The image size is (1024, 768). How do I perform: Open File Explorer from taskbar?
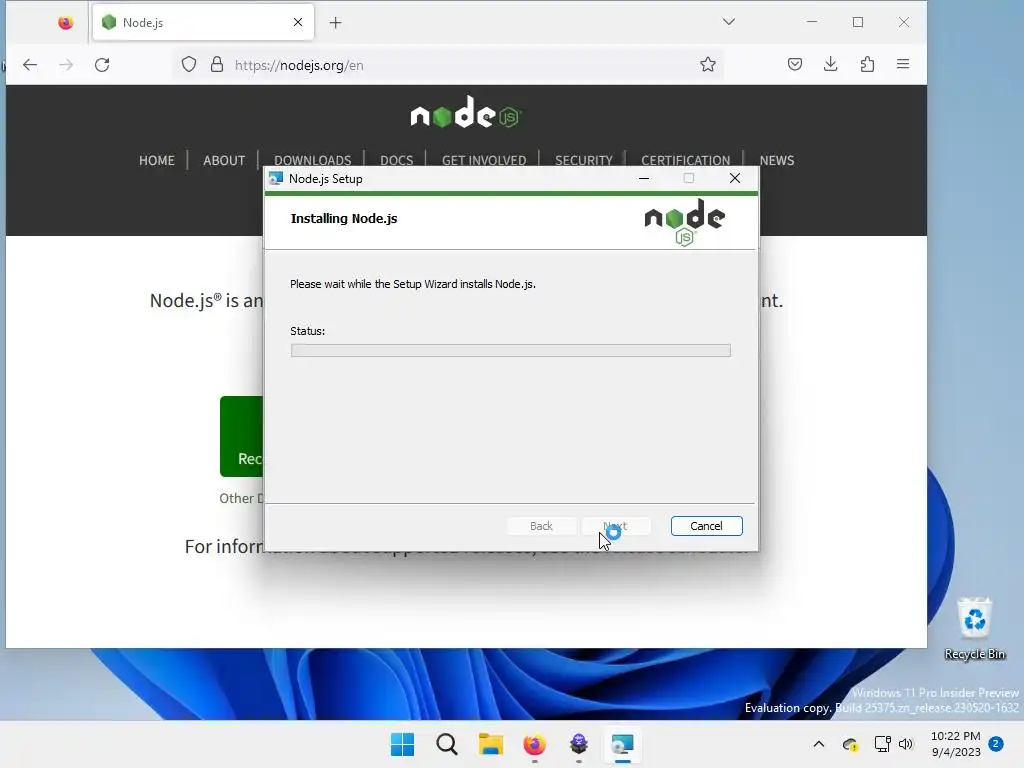point(490,744)
